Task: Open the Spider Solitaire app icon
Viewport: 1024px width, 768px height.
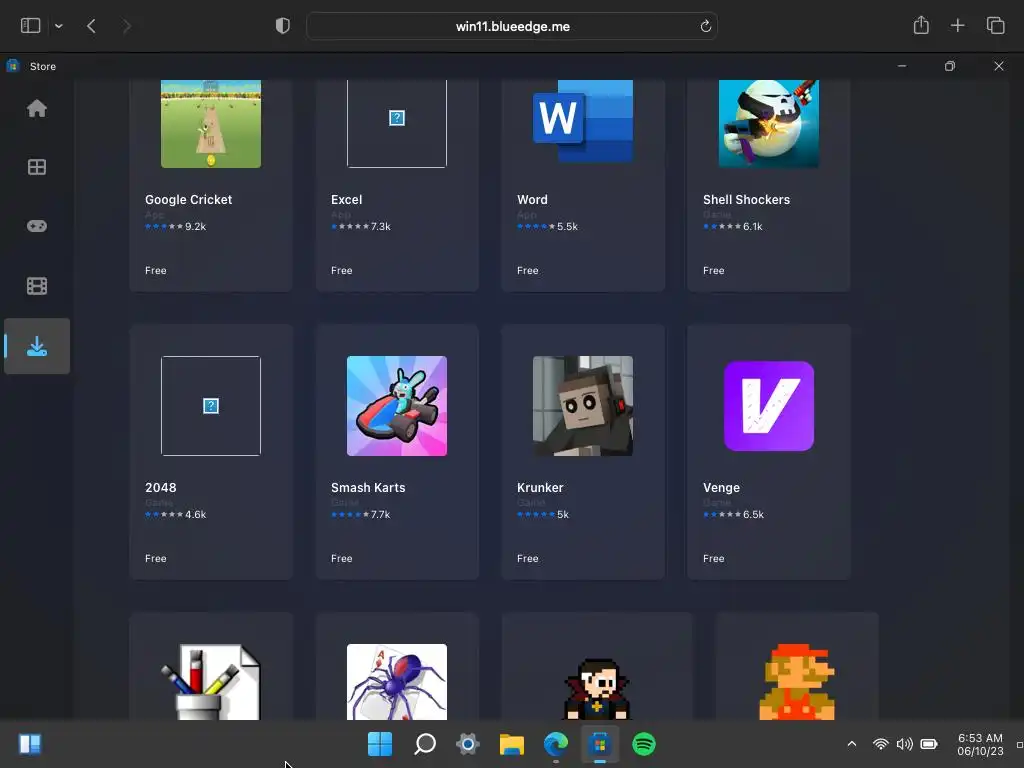Action: (x=397, y=682)
